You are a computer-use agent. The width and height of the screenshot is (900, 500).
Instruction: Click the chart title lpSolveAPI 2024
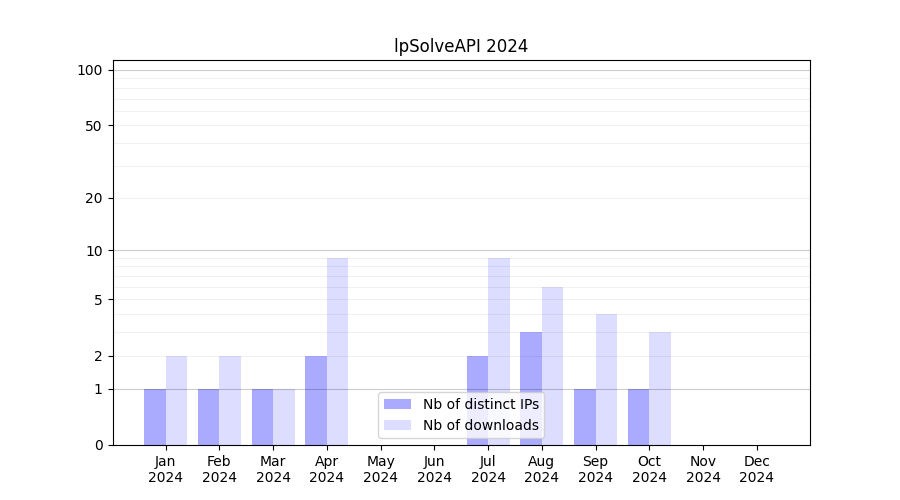(461, 46)
